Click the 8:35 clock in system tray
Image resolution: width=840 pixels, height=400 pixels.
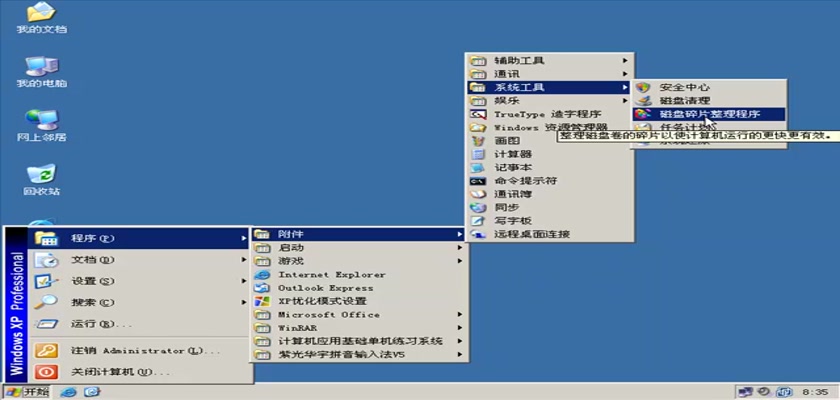pyautogui.click(x=813, y=392)
